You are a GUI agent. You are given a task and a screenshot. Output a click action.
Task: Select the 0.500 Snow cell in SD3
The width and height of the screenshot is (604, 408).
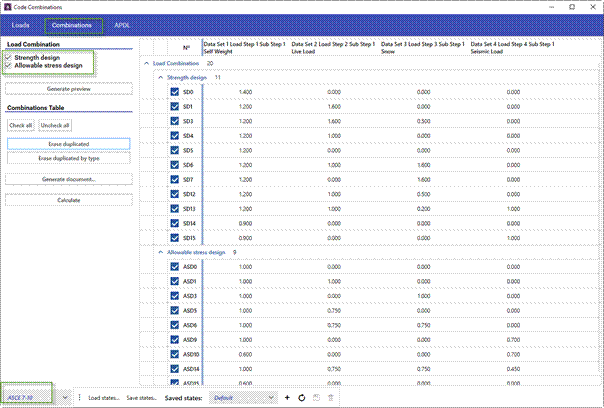[x=423, y=121]
